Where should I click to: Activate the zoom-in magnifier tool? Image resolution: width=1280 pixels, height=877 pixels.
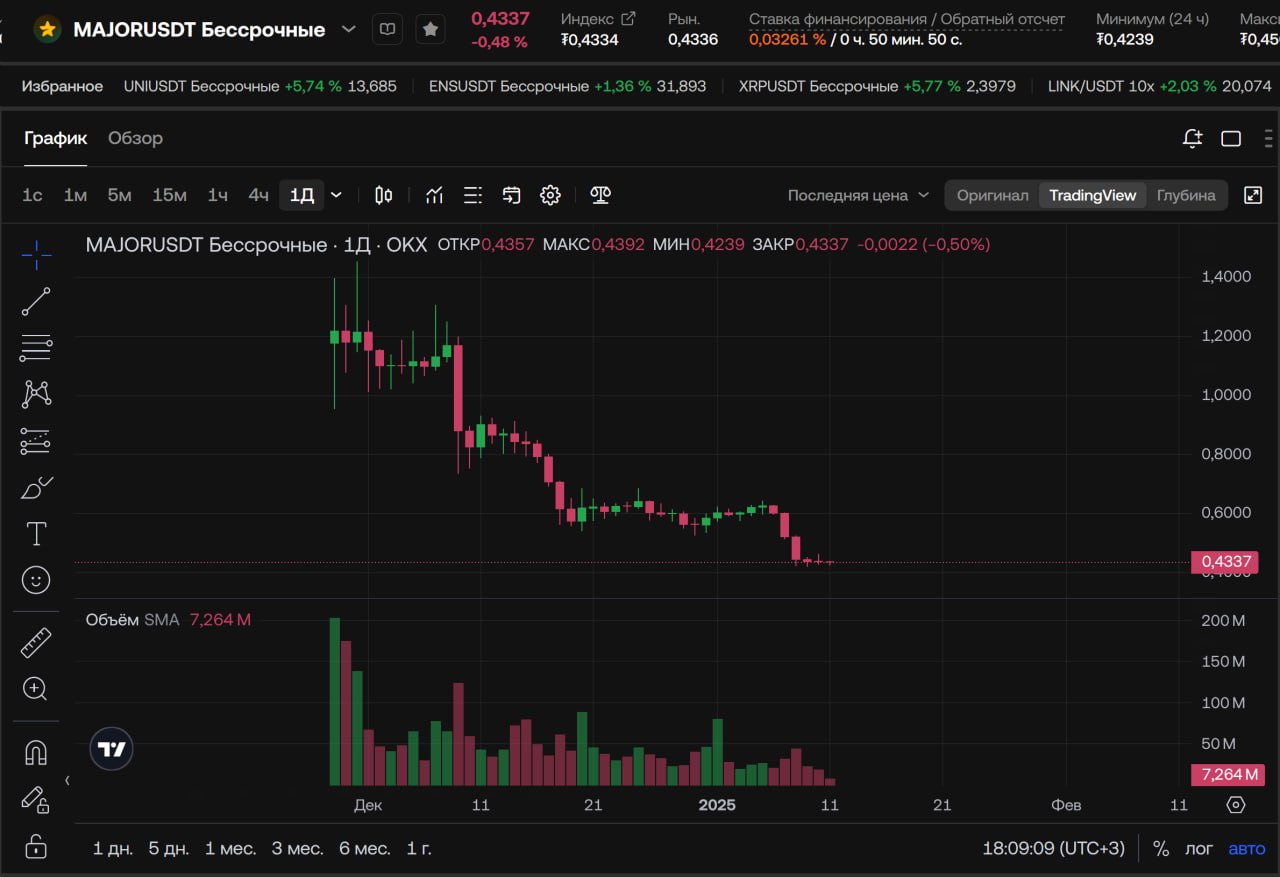tap(36, 688)
